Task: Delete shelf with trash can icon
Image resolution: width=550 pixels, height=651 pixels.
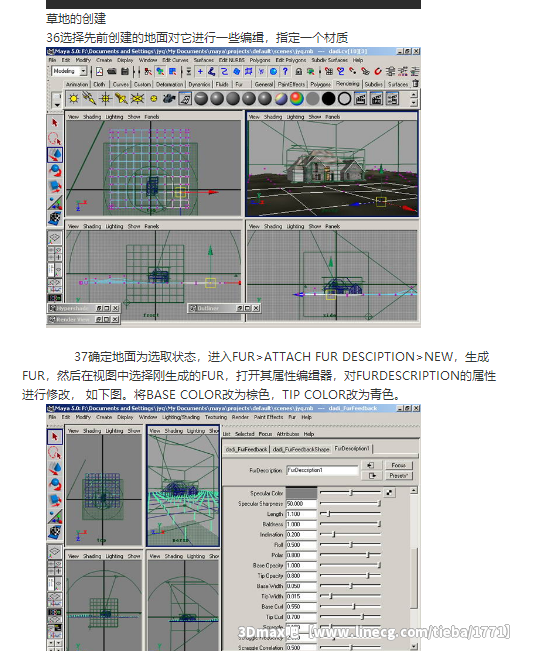Action: click(415, 83)
